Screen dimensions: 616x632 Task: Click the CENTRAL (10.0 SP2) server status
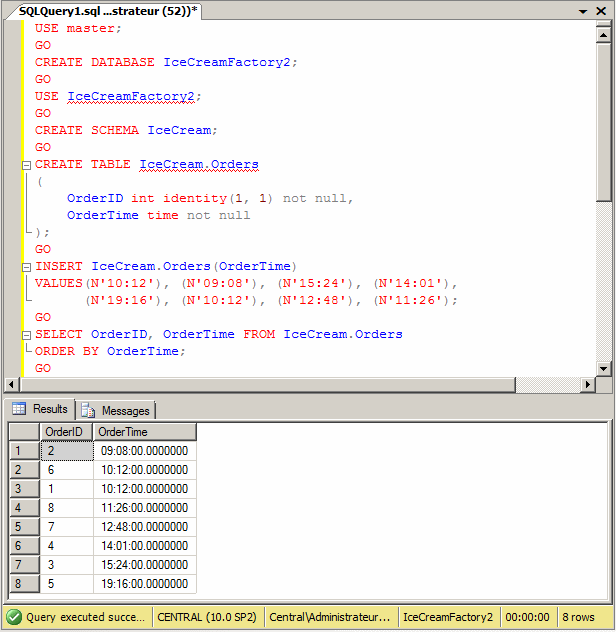point(207,617)
